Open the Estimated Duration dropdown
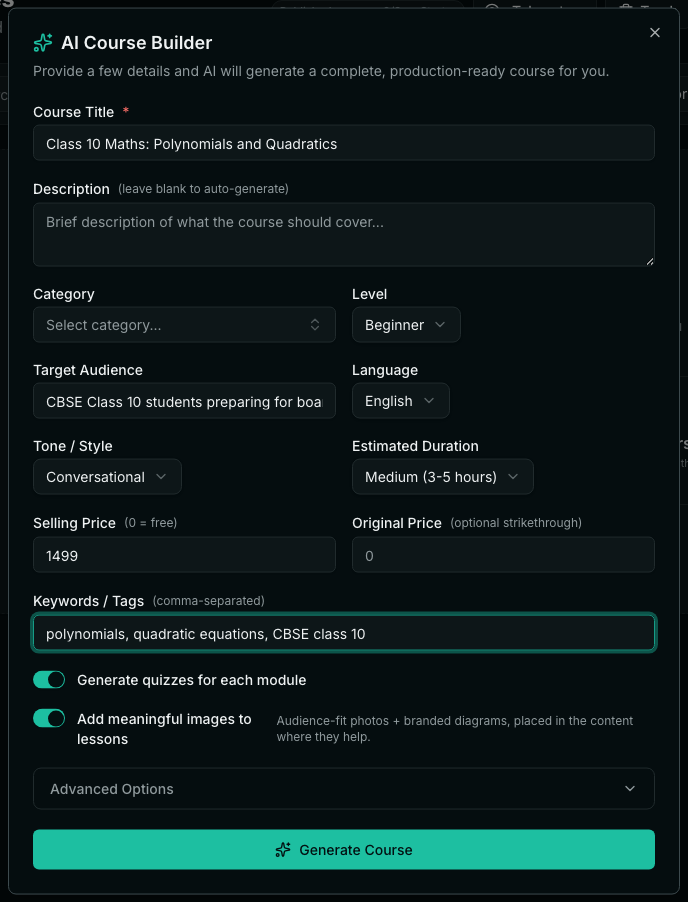This screenshot has height=902, width=688. [x=443, y=476]
